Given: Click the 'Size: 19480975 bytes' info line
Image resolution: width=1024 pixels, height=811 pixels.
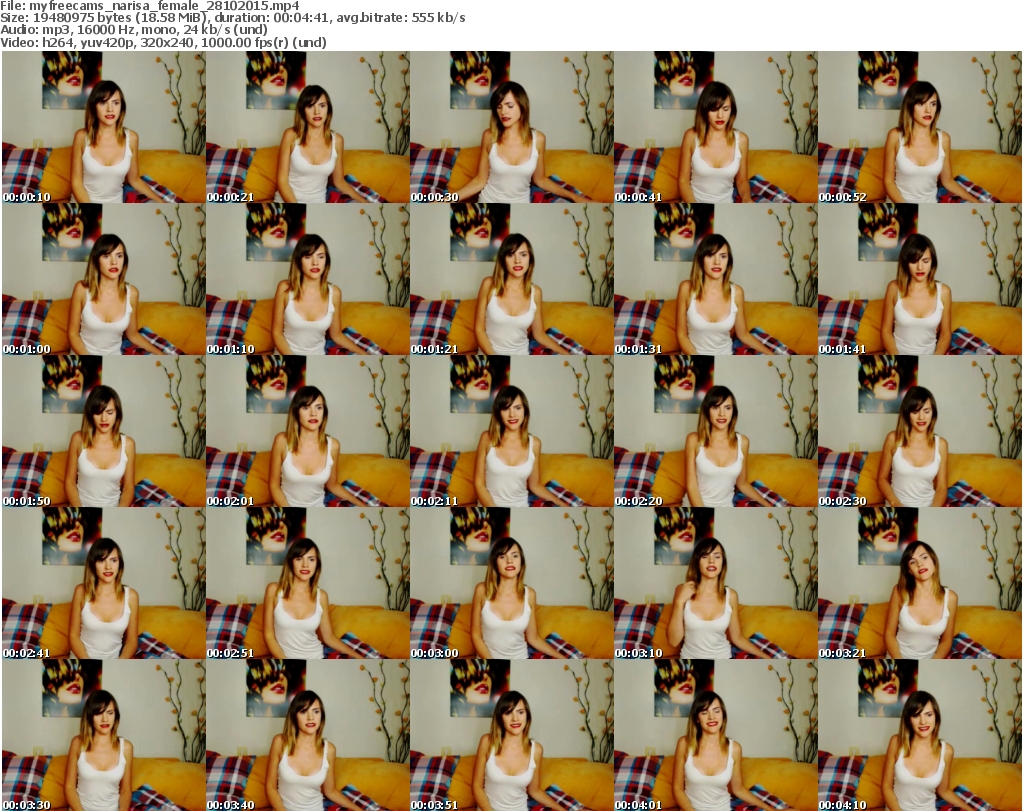Looking at the screenshot, I should 232,18.
